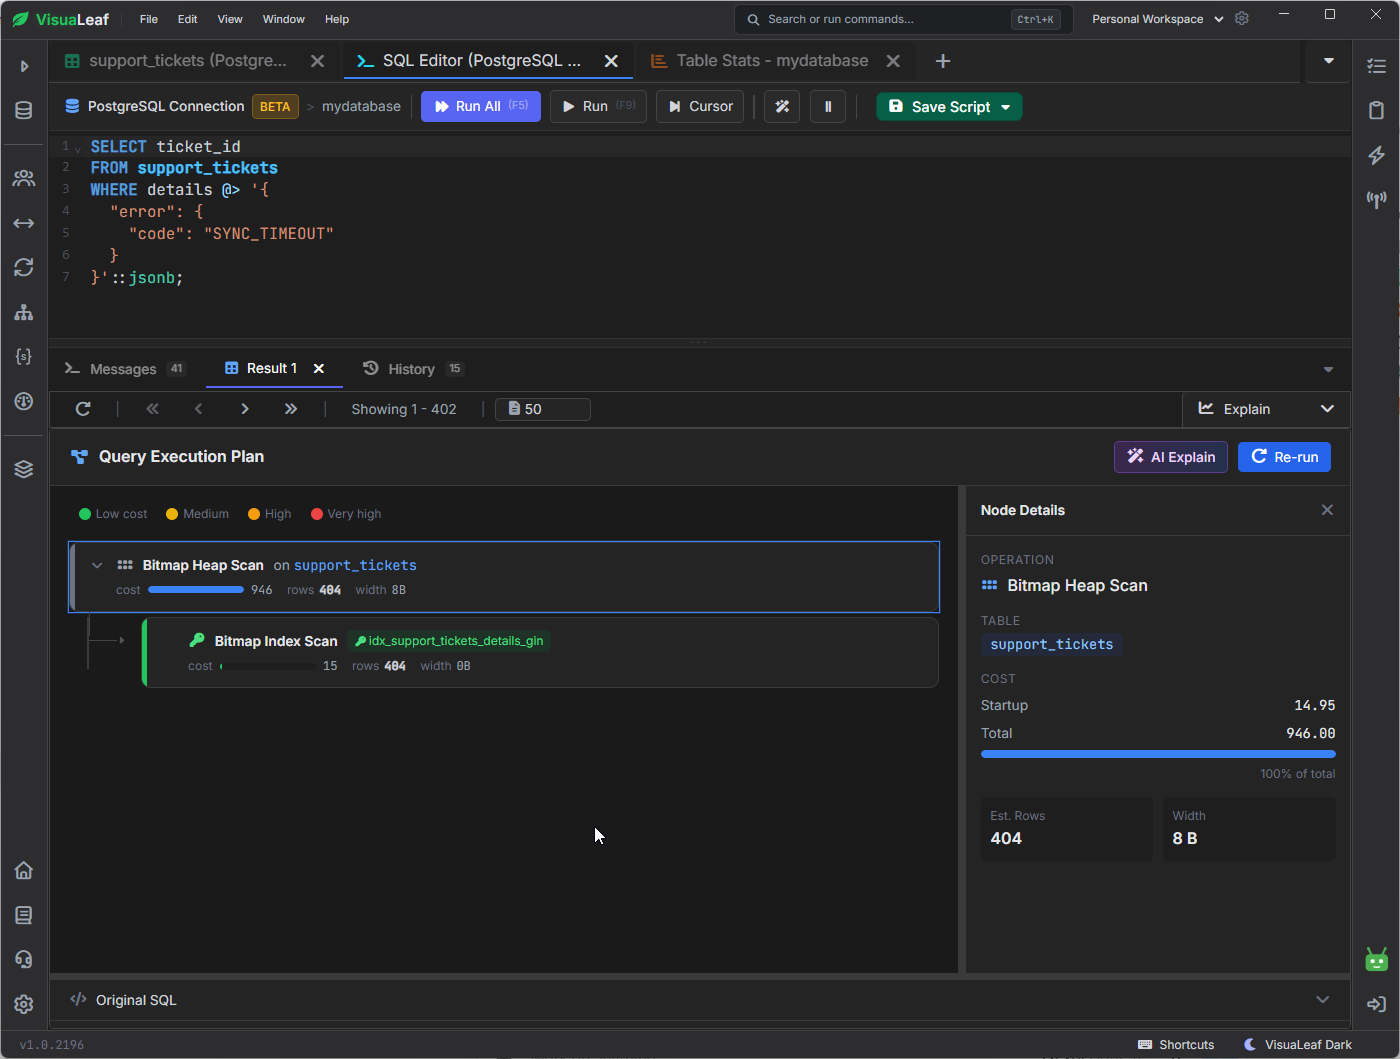This screenshot has width=1400, height=1059.
Task: Click the mydatabase breadcrumb
Action: coord(361,106)
